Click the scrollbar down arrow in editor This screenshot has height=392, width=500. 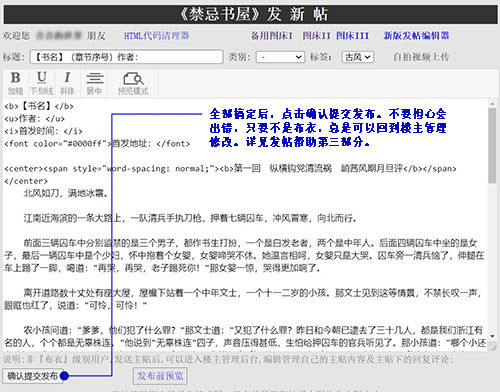(492, 336)
